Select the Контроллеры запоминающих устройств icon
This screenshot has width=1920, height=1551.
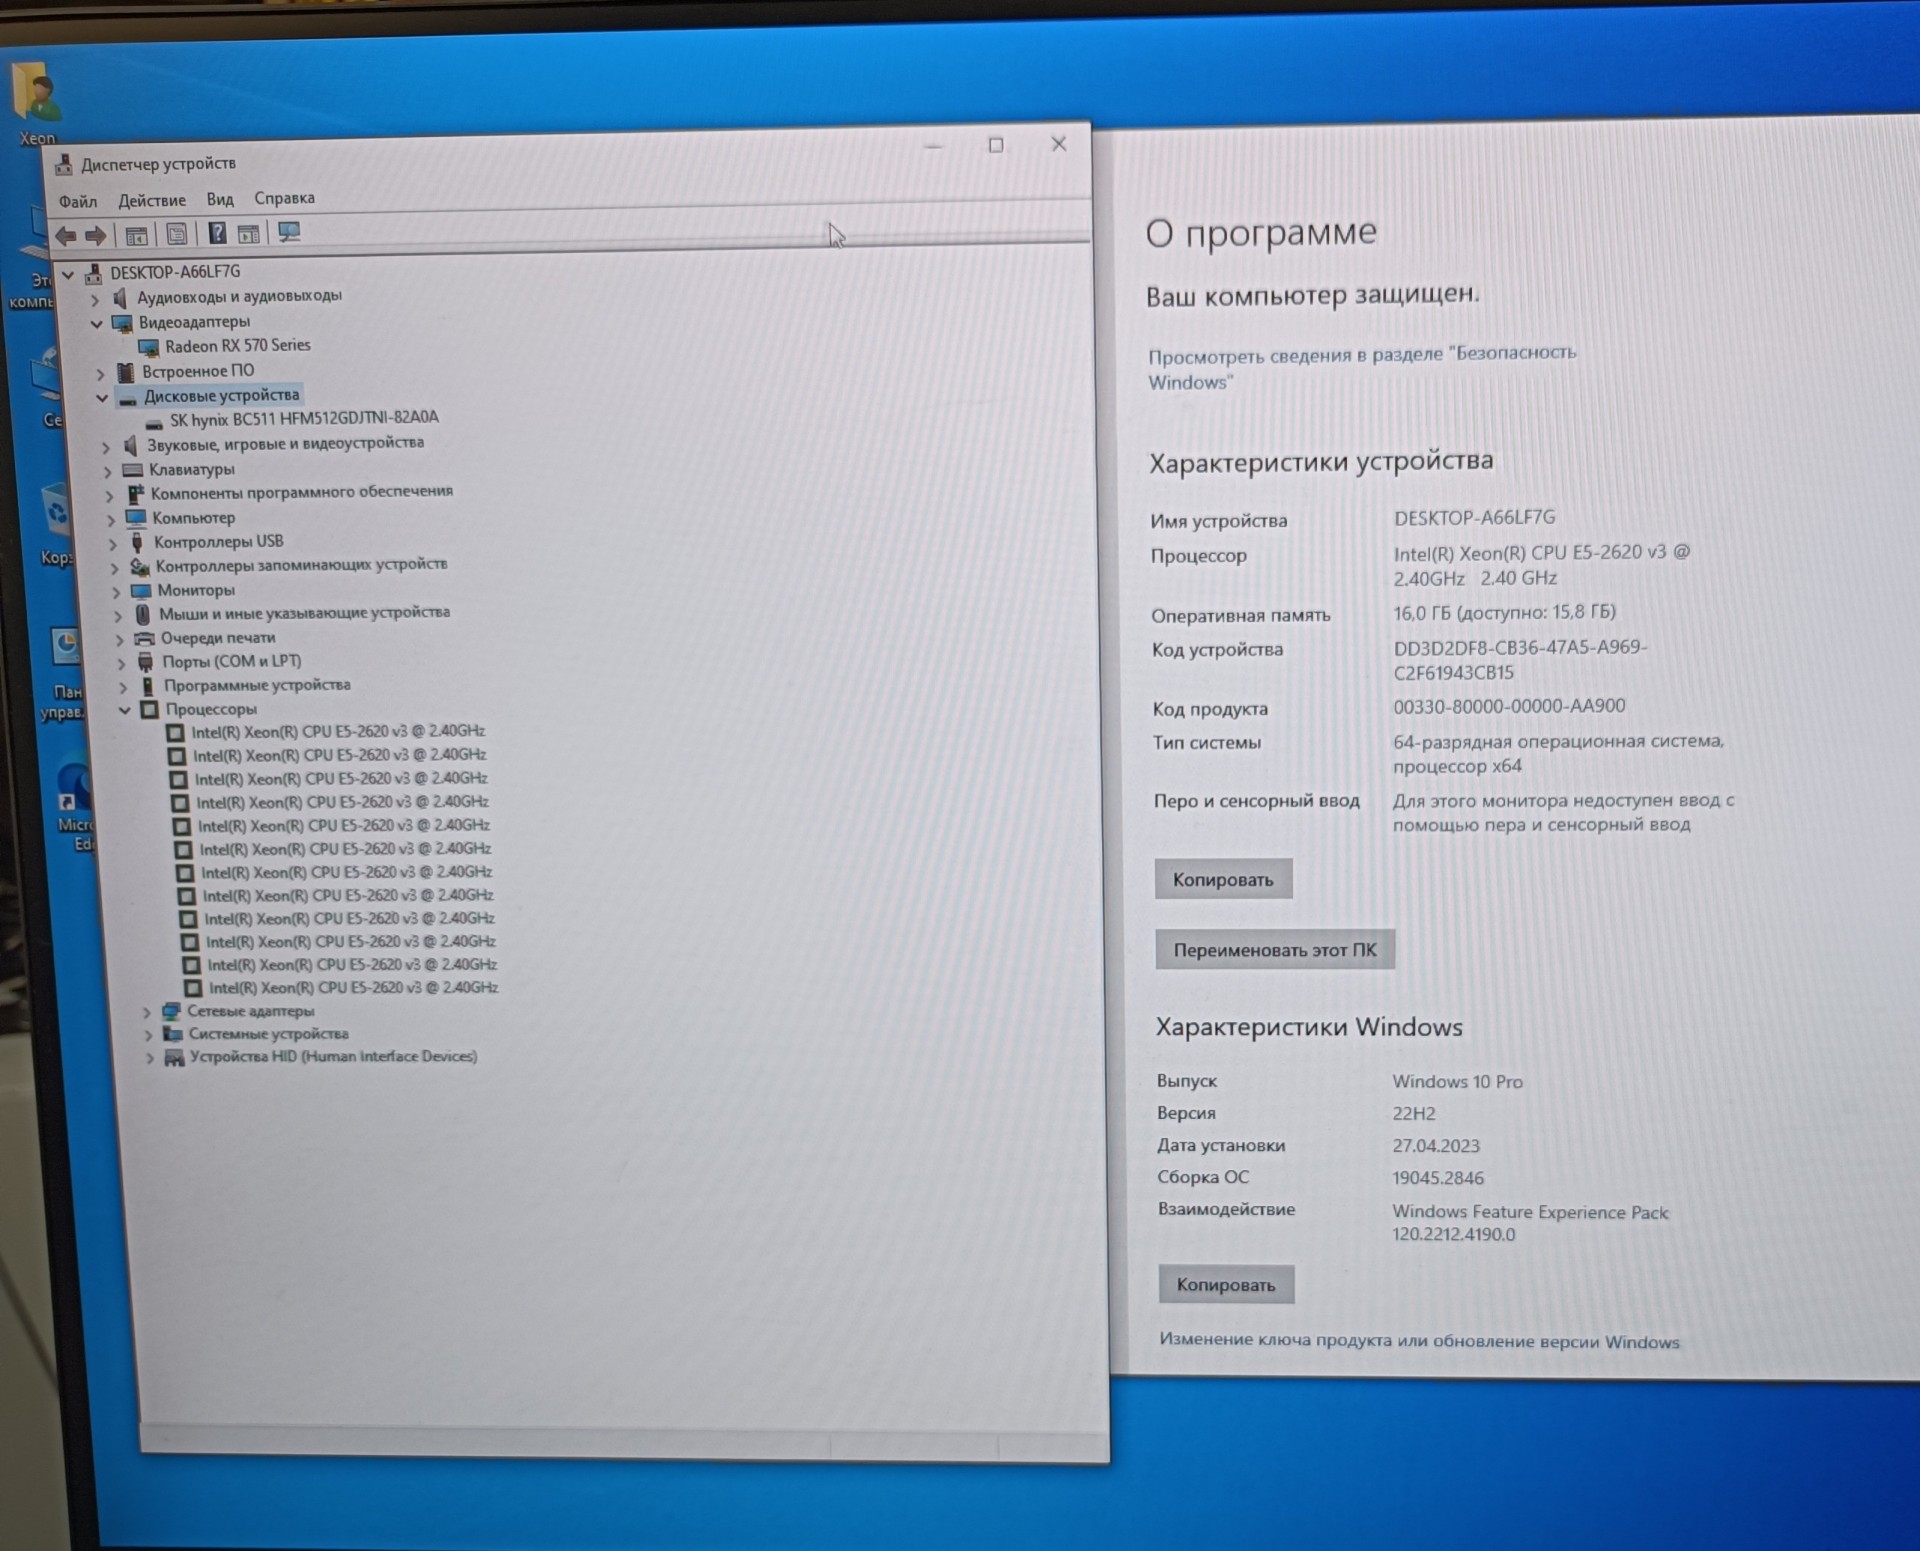[x=140, y=567]
